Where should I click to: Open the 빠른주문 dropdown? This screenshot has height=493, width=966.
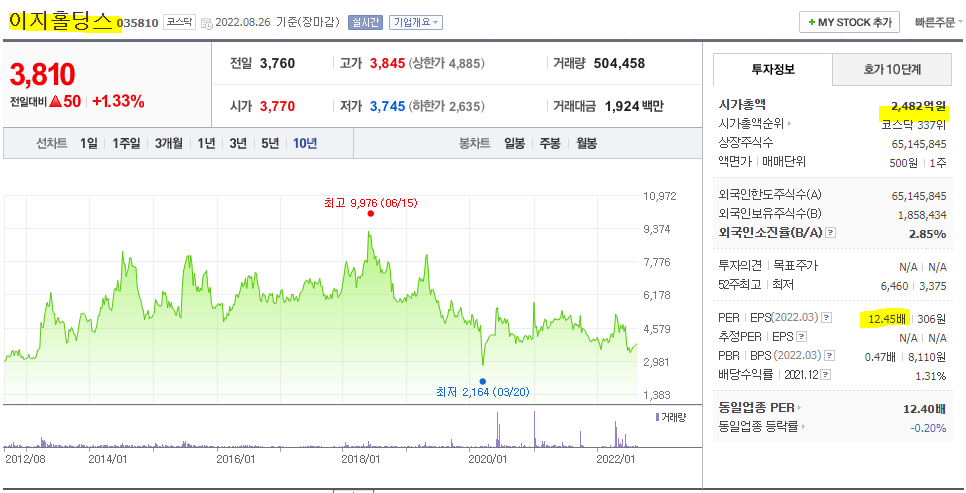coord(938,23)
